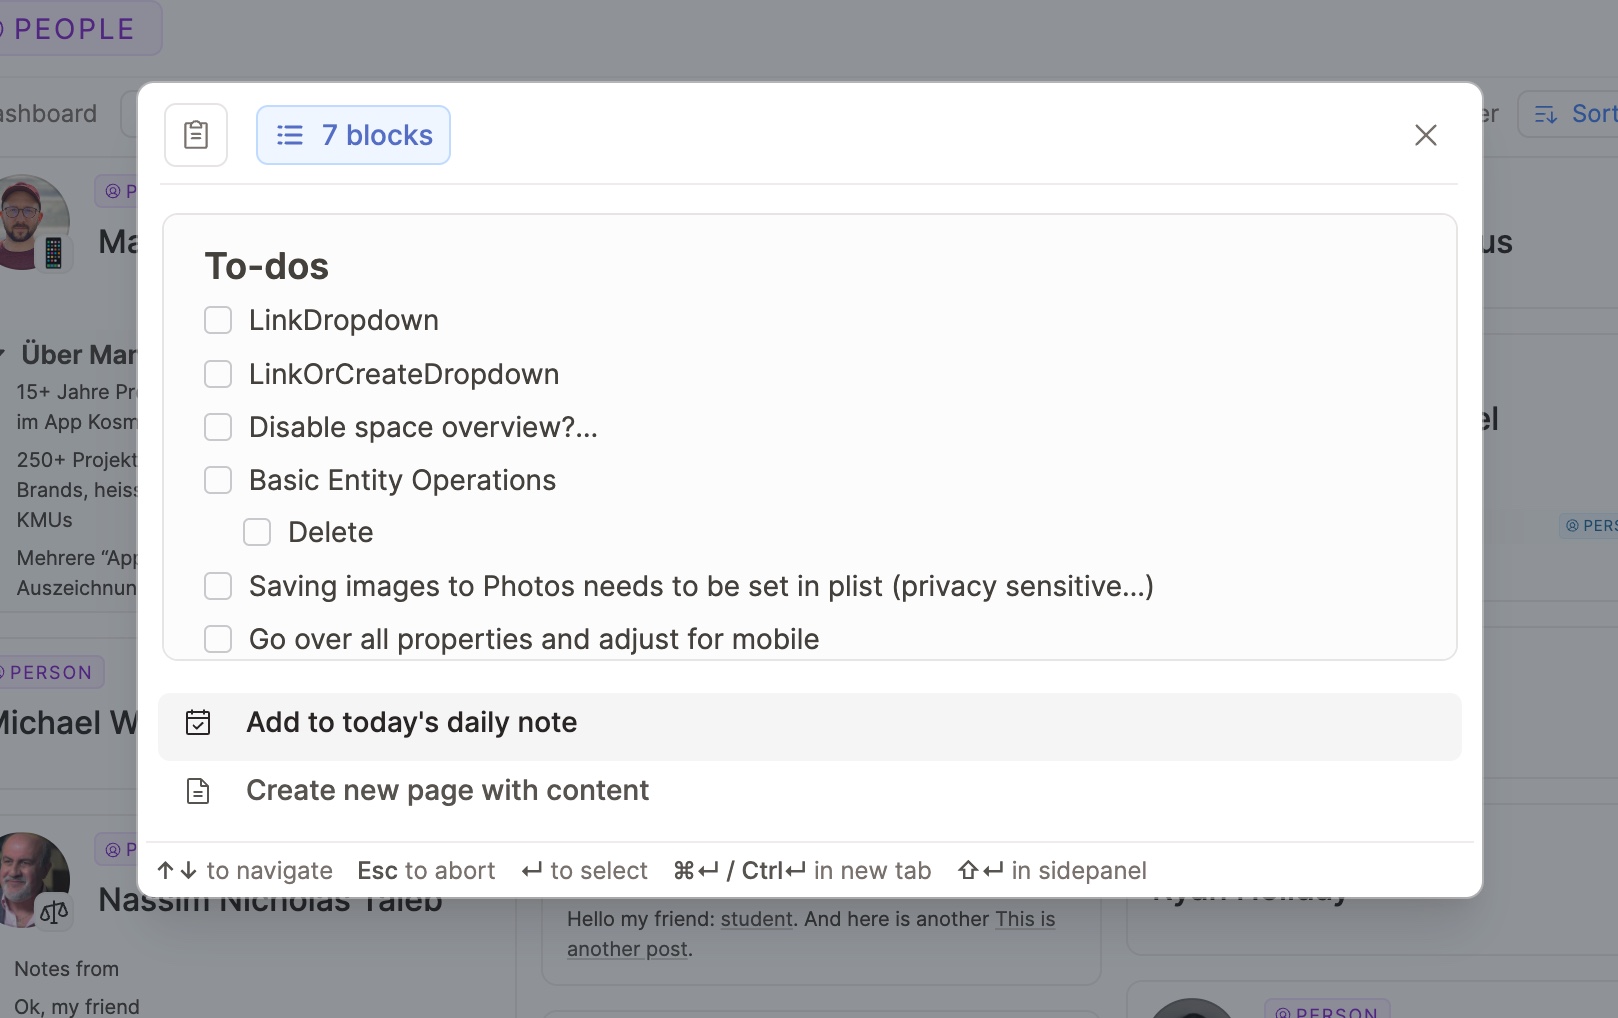Toggle the Disable space overview checkbox
1618x1018 pixels.
pos(218,427)
